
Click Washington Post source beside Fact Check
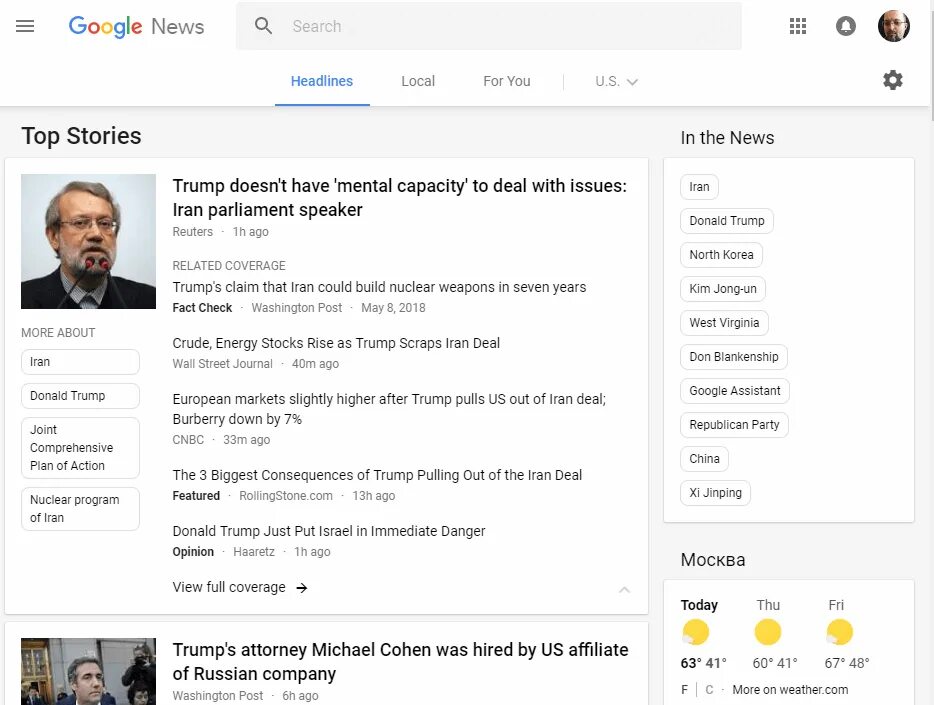[297, 308]
